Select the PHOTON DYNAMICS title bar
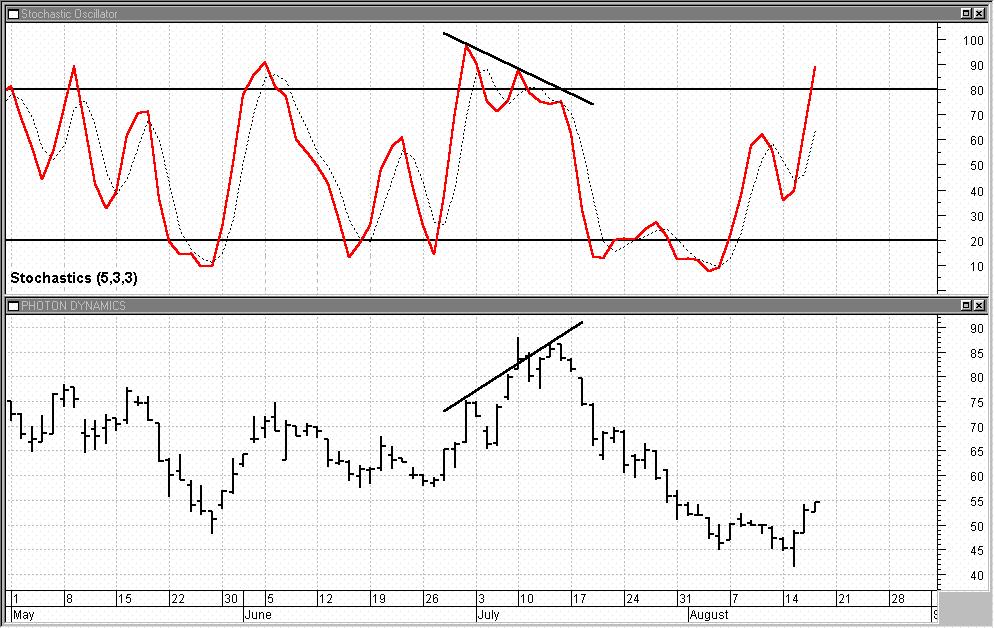Screen dimensions: 994x628 pyautogui.click(x=496, y=305)
